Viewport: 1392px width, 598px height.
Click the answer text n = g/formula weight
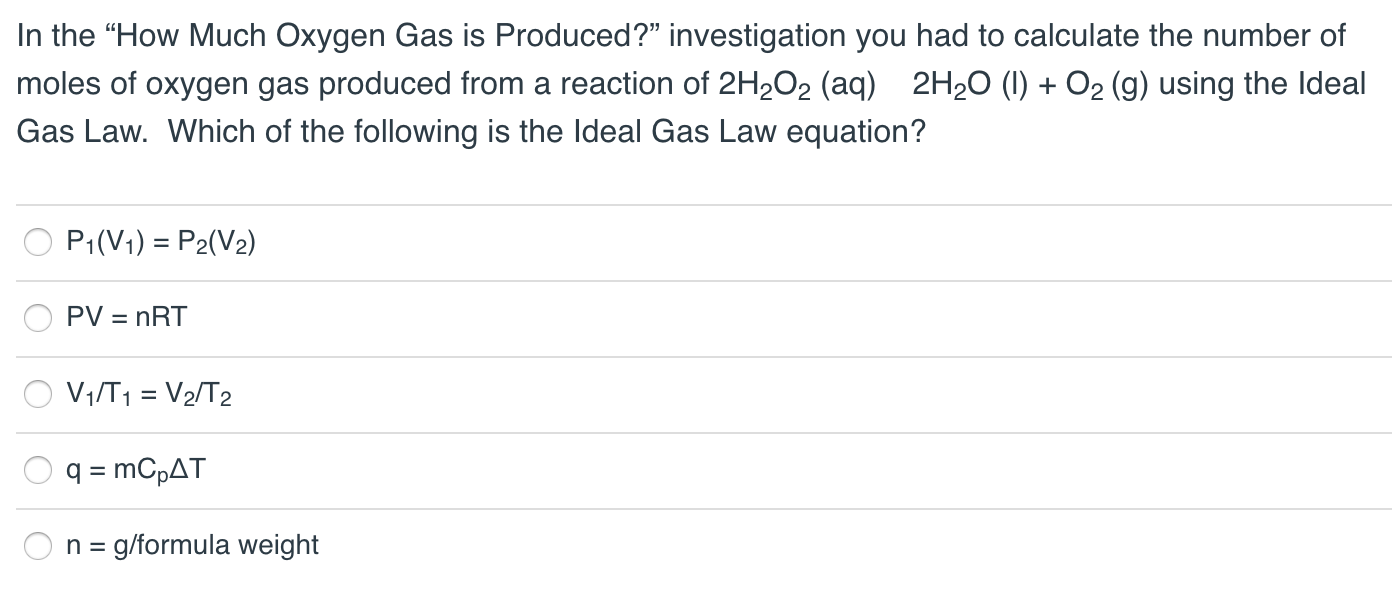pyautogui.click(x=191, y=546)
